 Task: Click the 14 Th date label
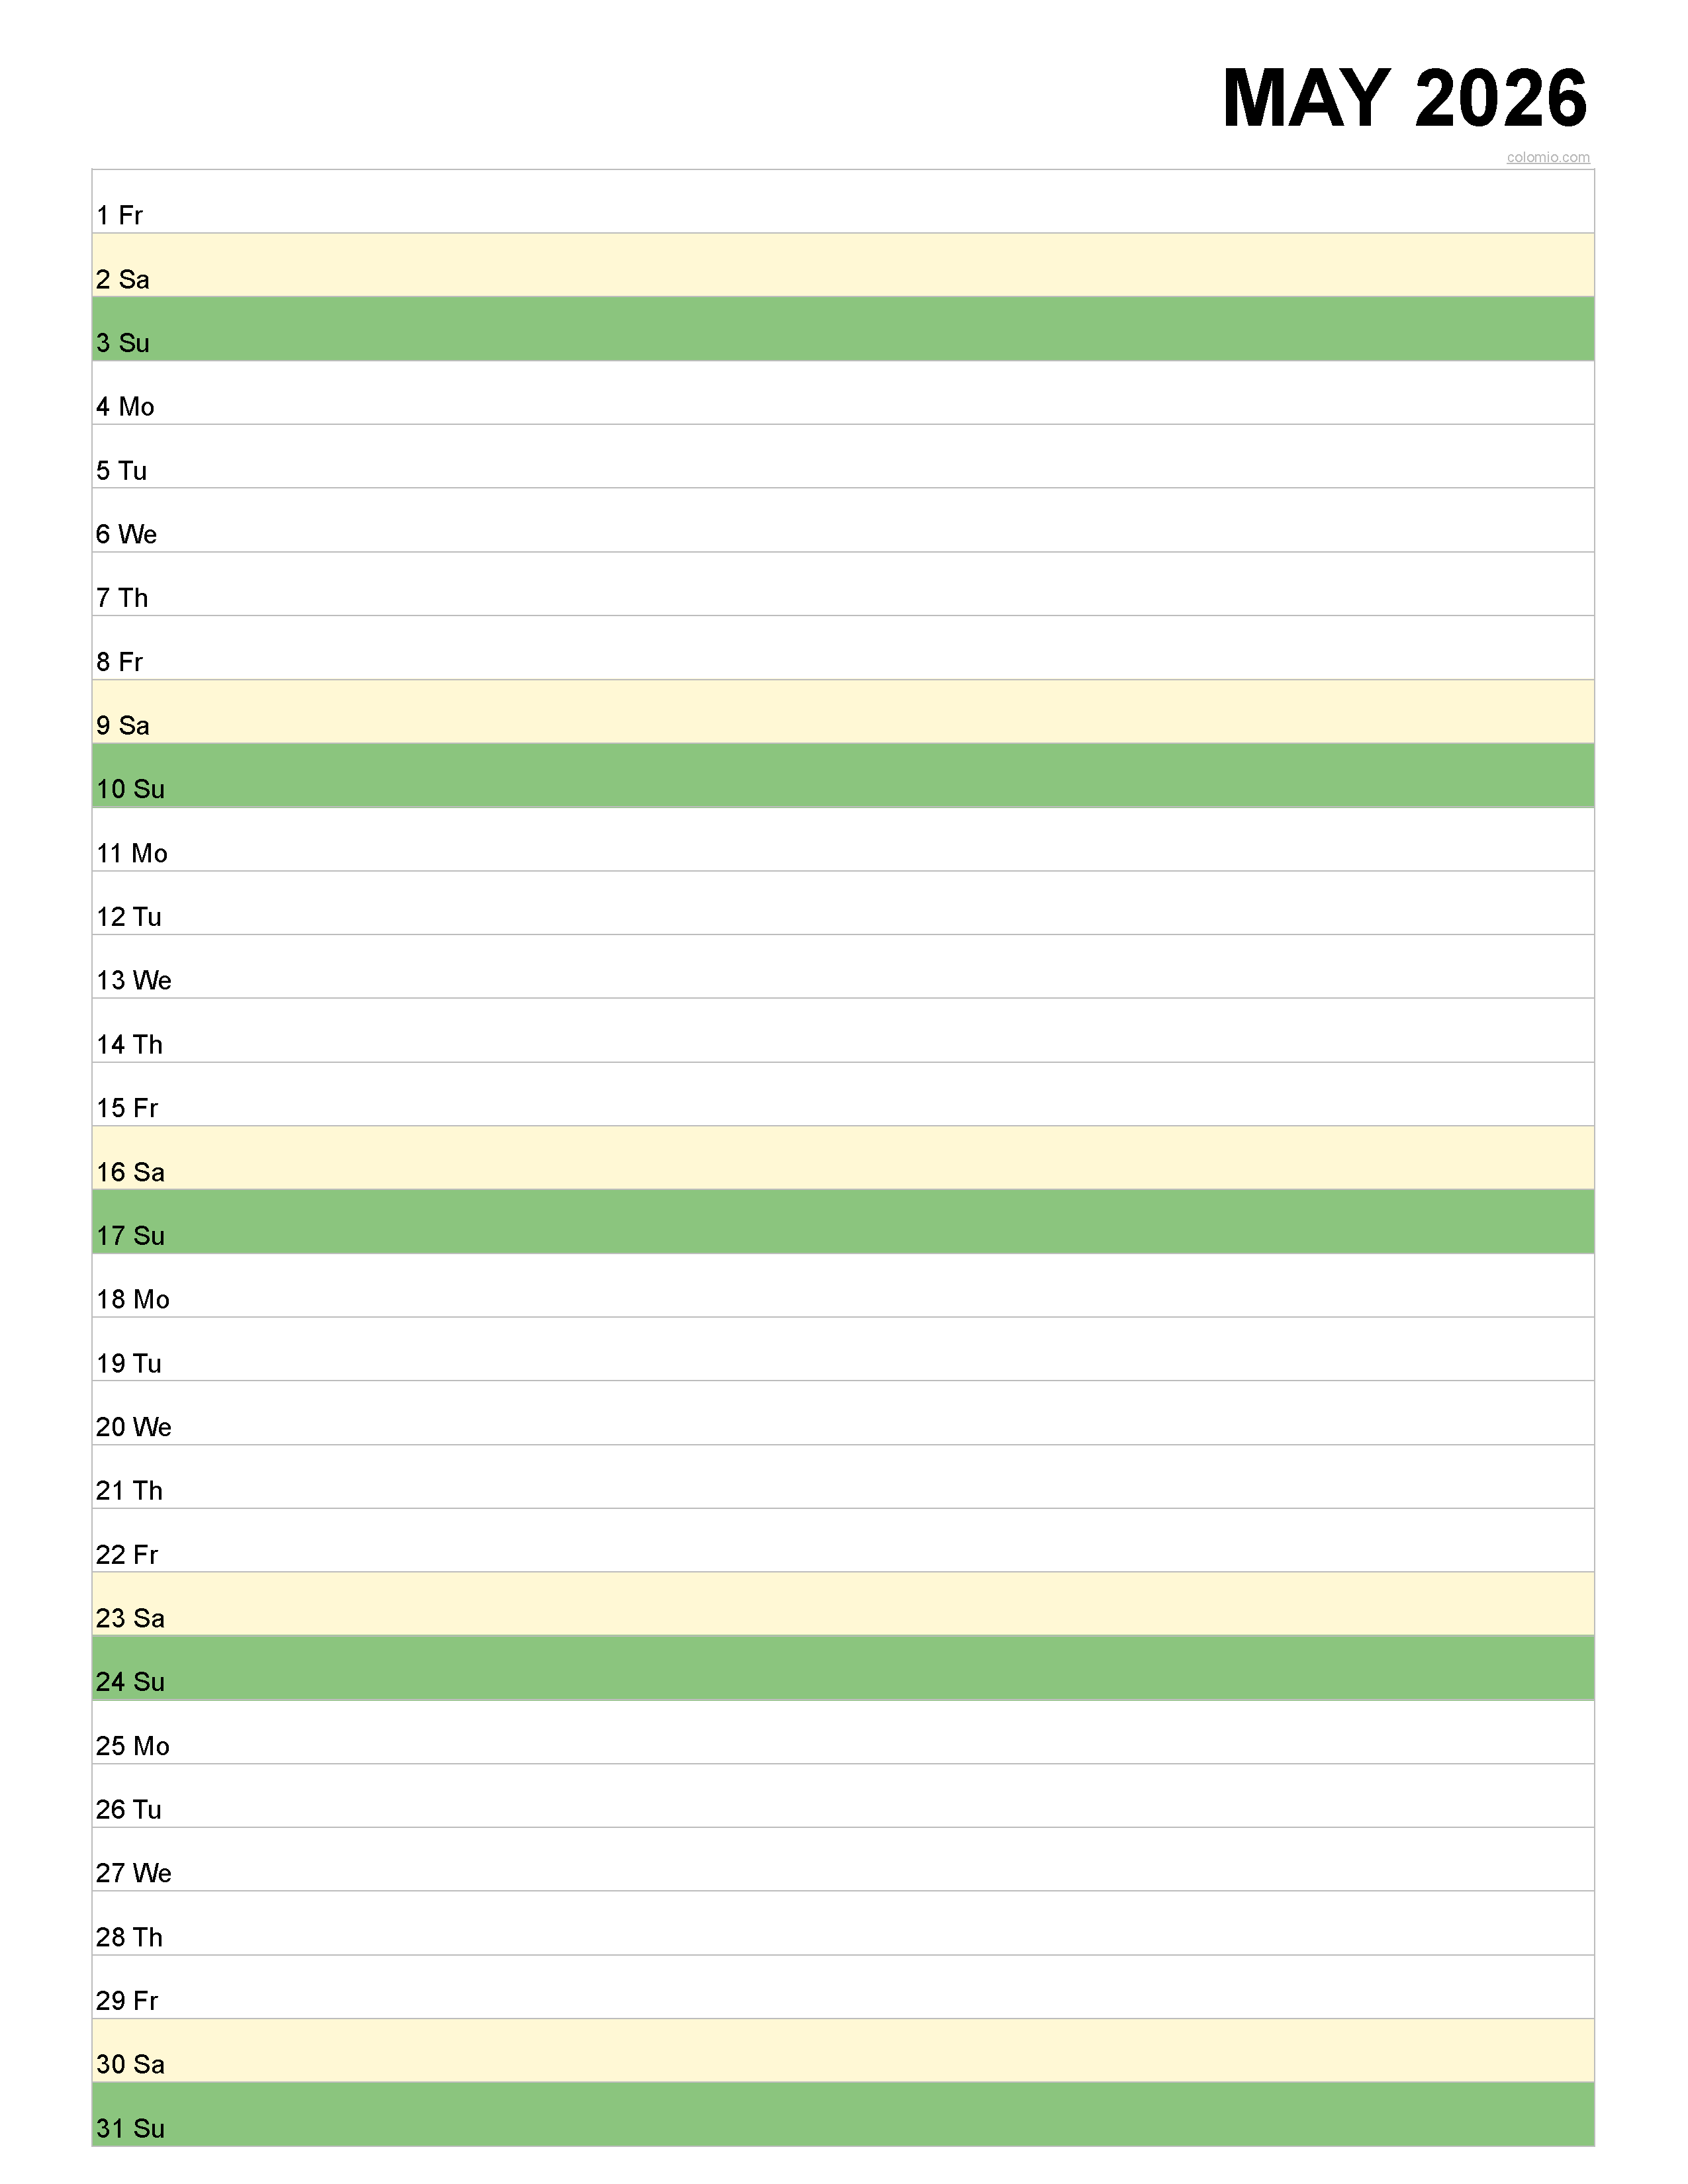(x=129, y=1045)
